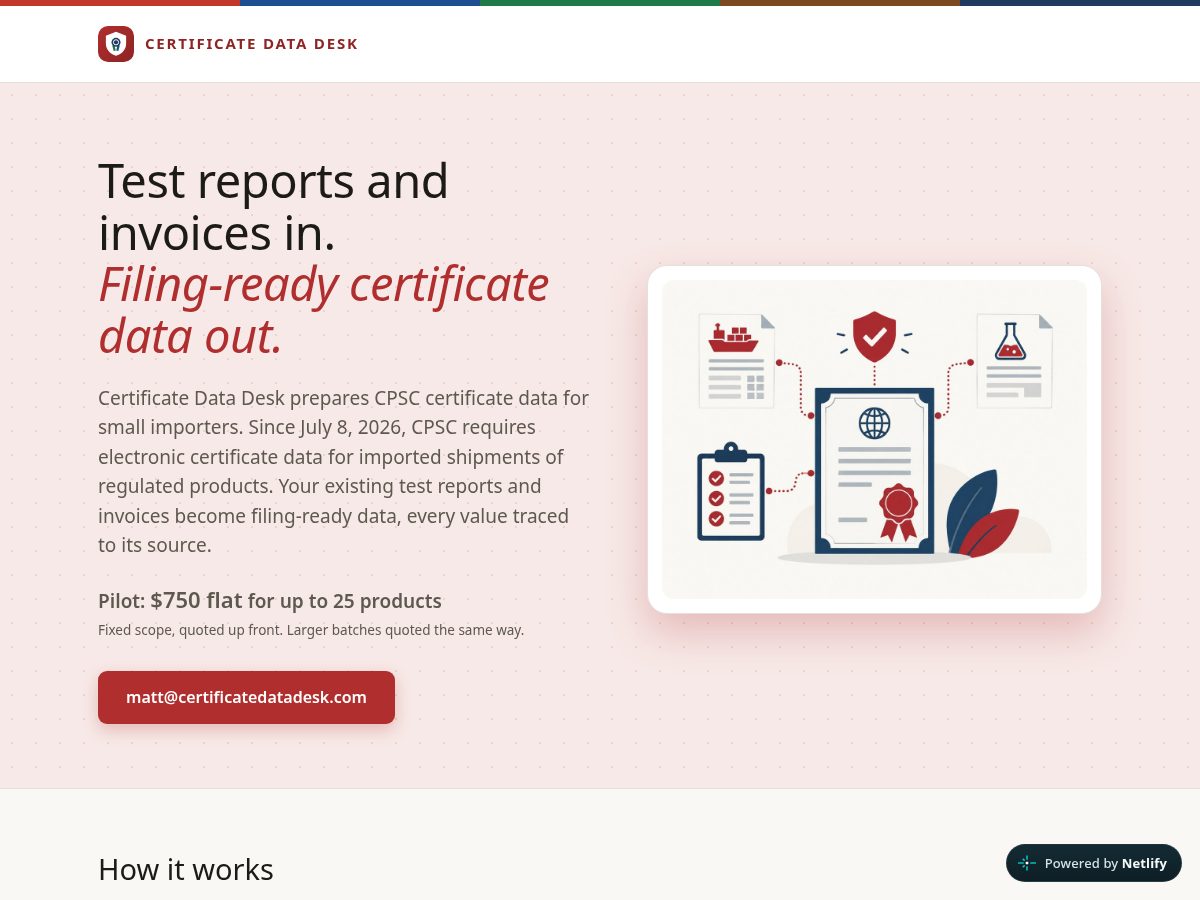This screenshot has height=900, width=1200.
Task: Click the italic 'Filing-ready certificate data out.' text
Action: [324, 310]
